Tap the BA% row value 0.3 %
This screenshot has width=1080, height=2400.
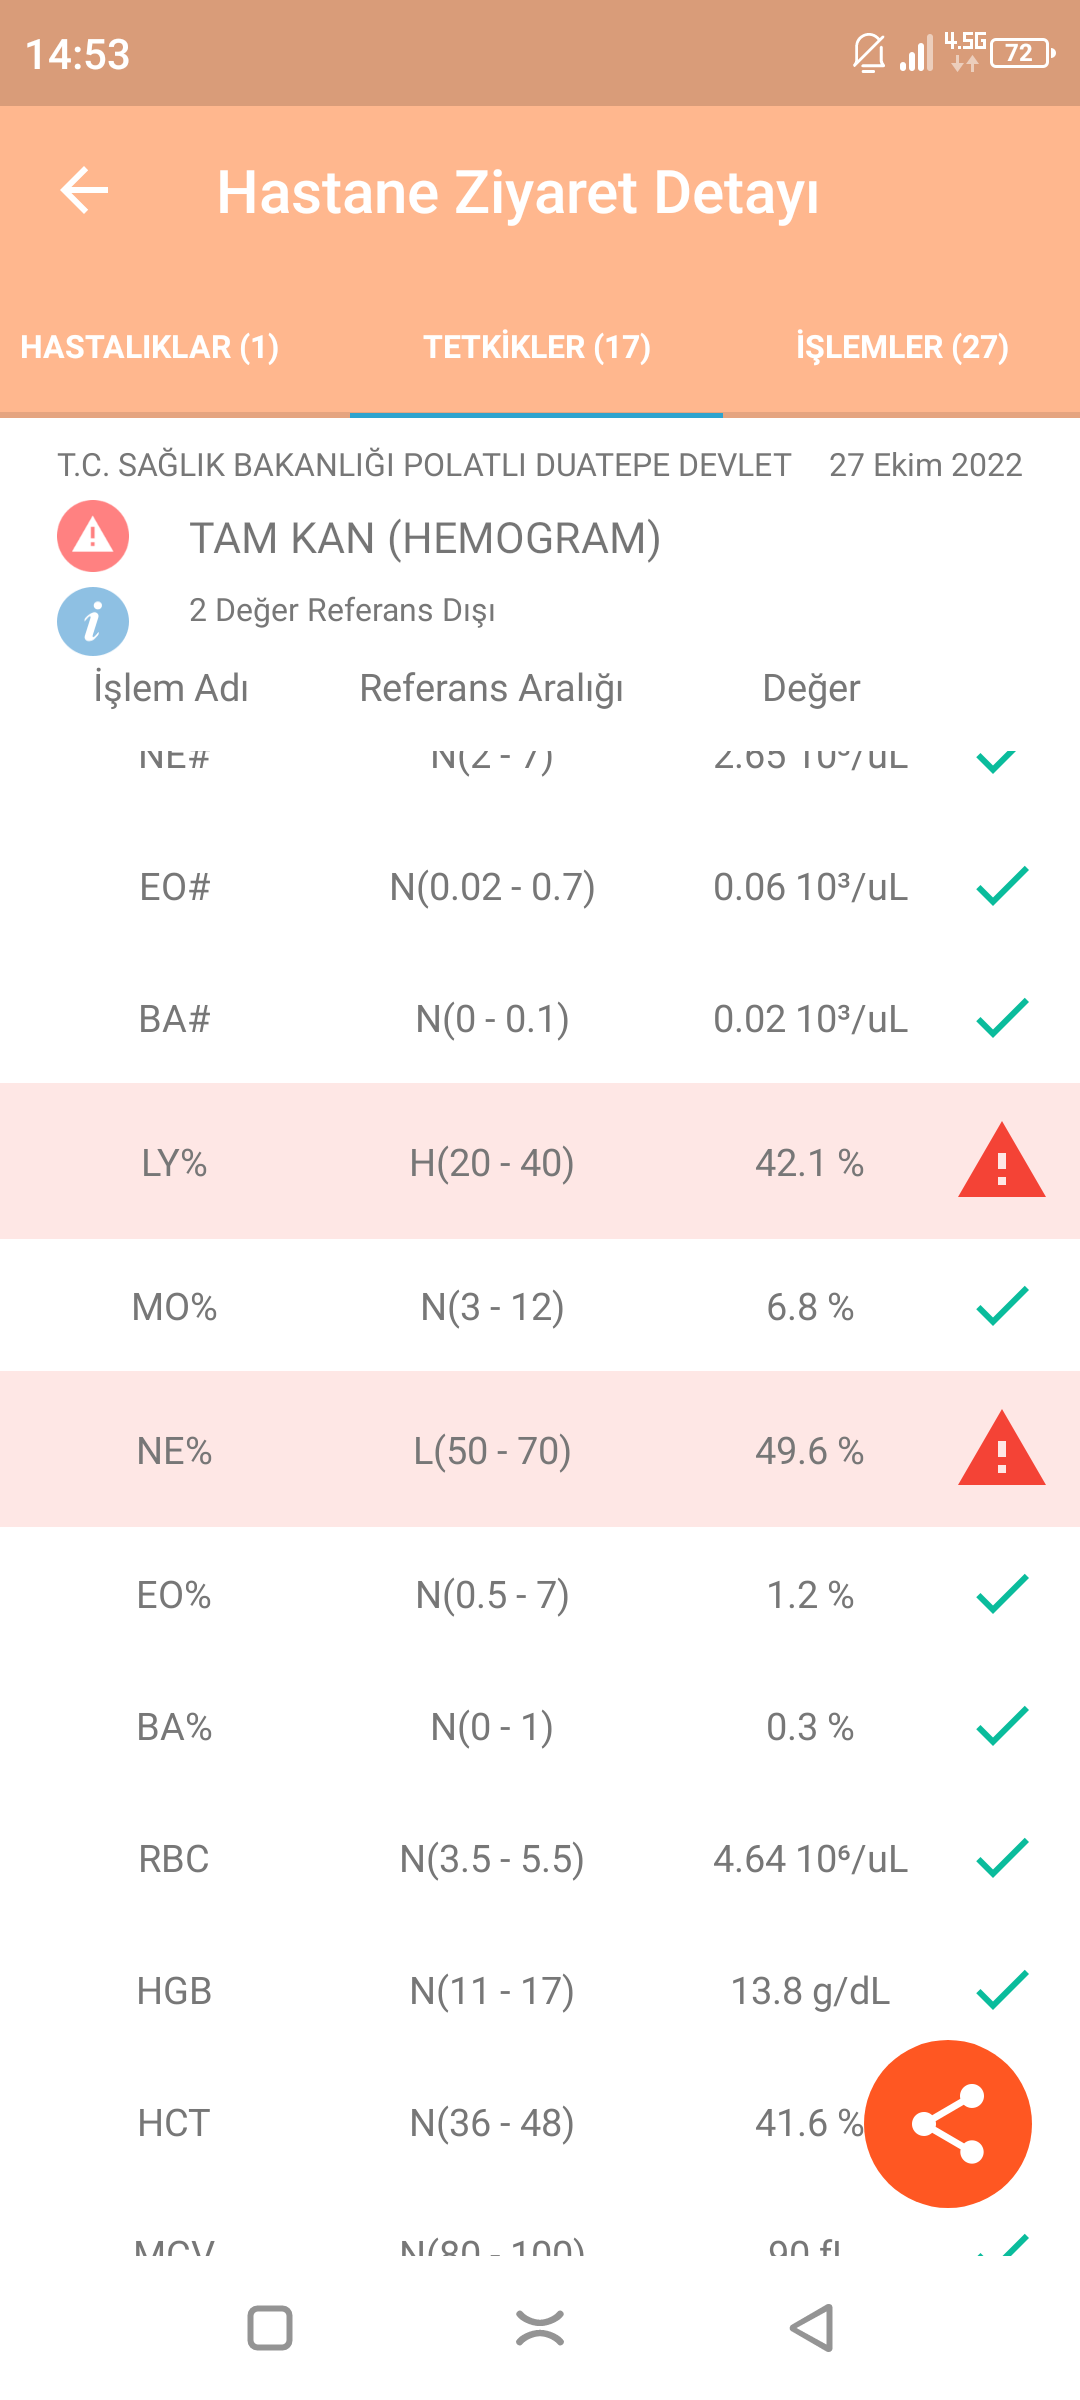[x=810, y=1727]
